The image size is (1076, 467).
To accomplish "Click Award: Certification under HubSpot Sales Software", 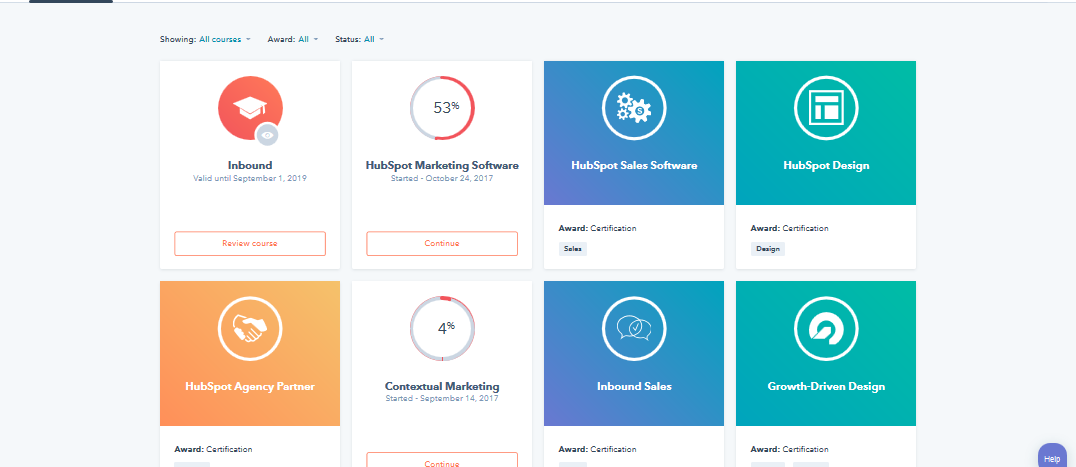I will [x=597, y=228].
